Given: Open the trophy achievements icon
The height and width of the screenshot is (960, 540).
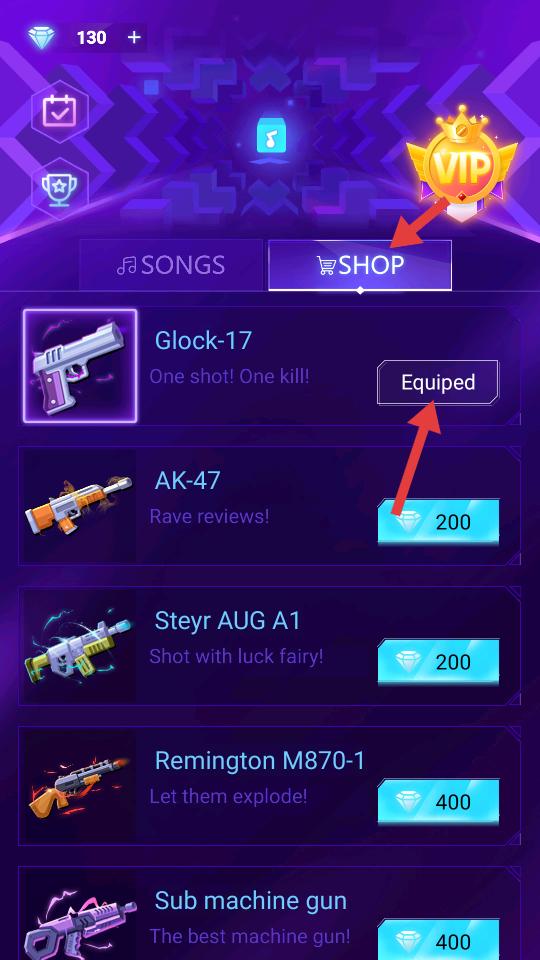Looking at the screenshot, I should click(x=59, y=187).
